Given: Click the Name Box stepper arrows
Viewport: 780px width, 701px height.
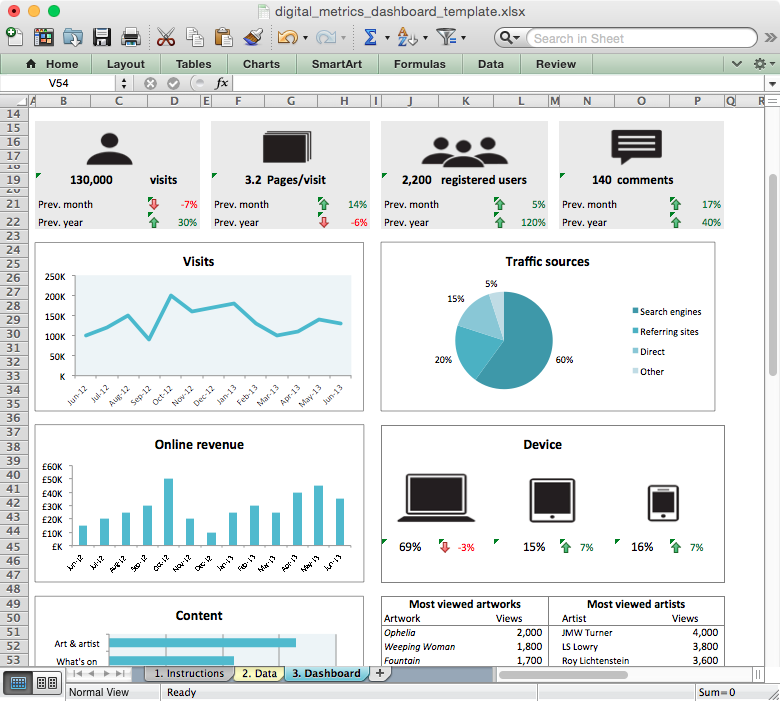Looking at the screenshot, I should coord(124,83).
